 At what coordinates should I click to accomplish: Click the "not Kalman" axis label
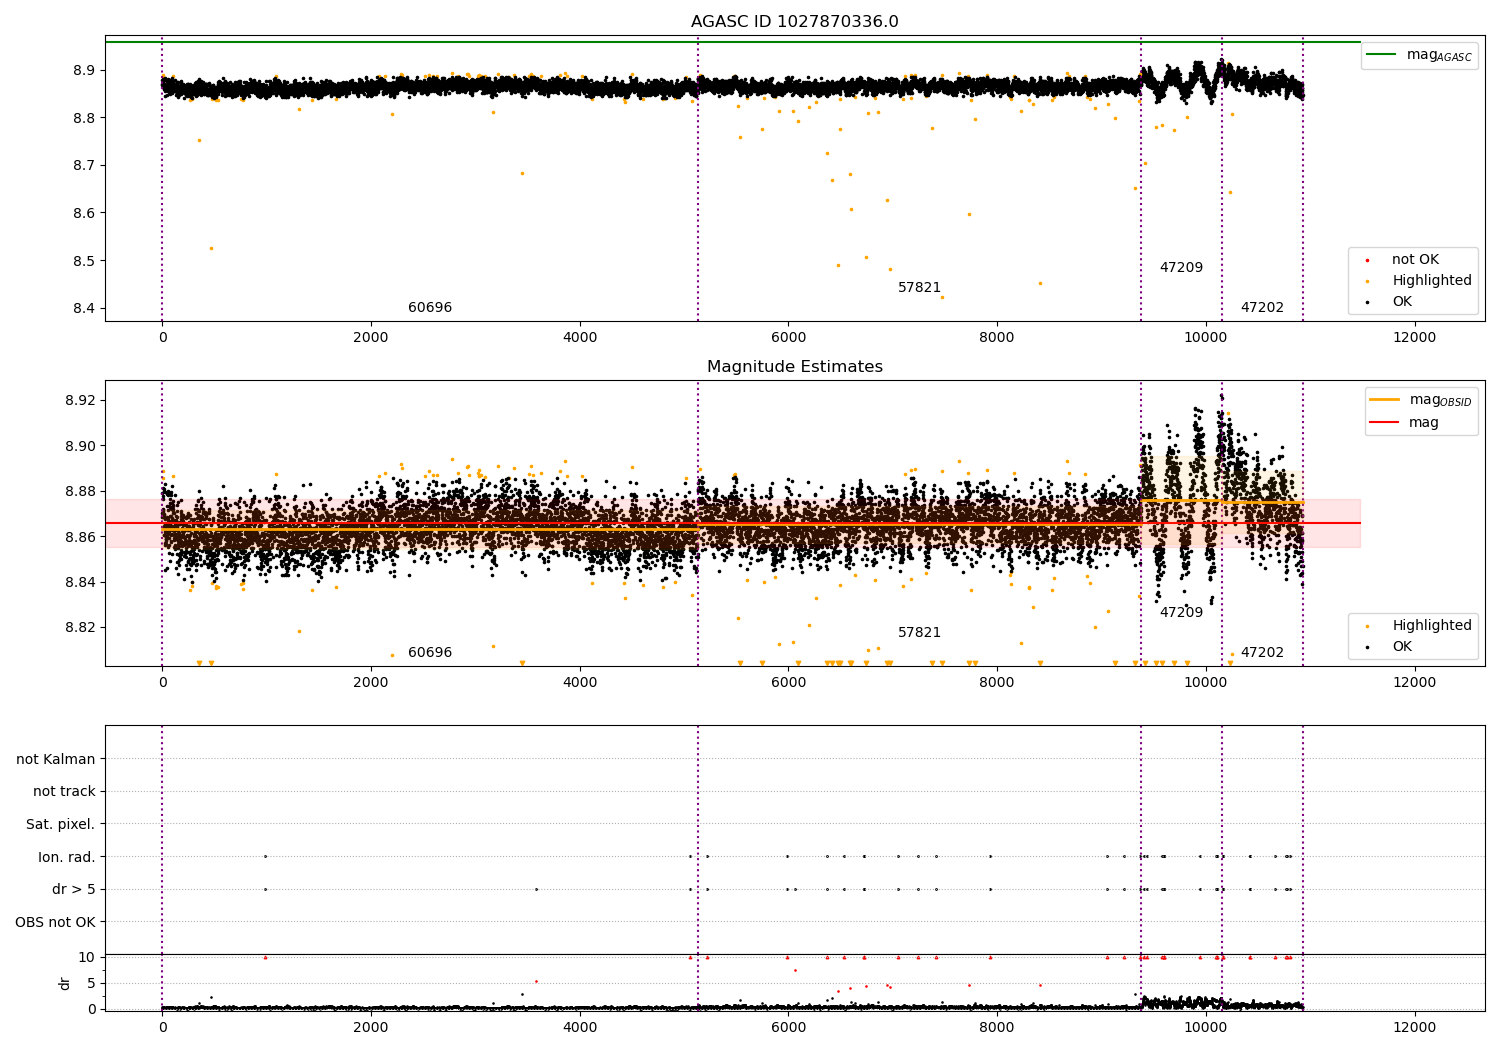pos(56,759)
